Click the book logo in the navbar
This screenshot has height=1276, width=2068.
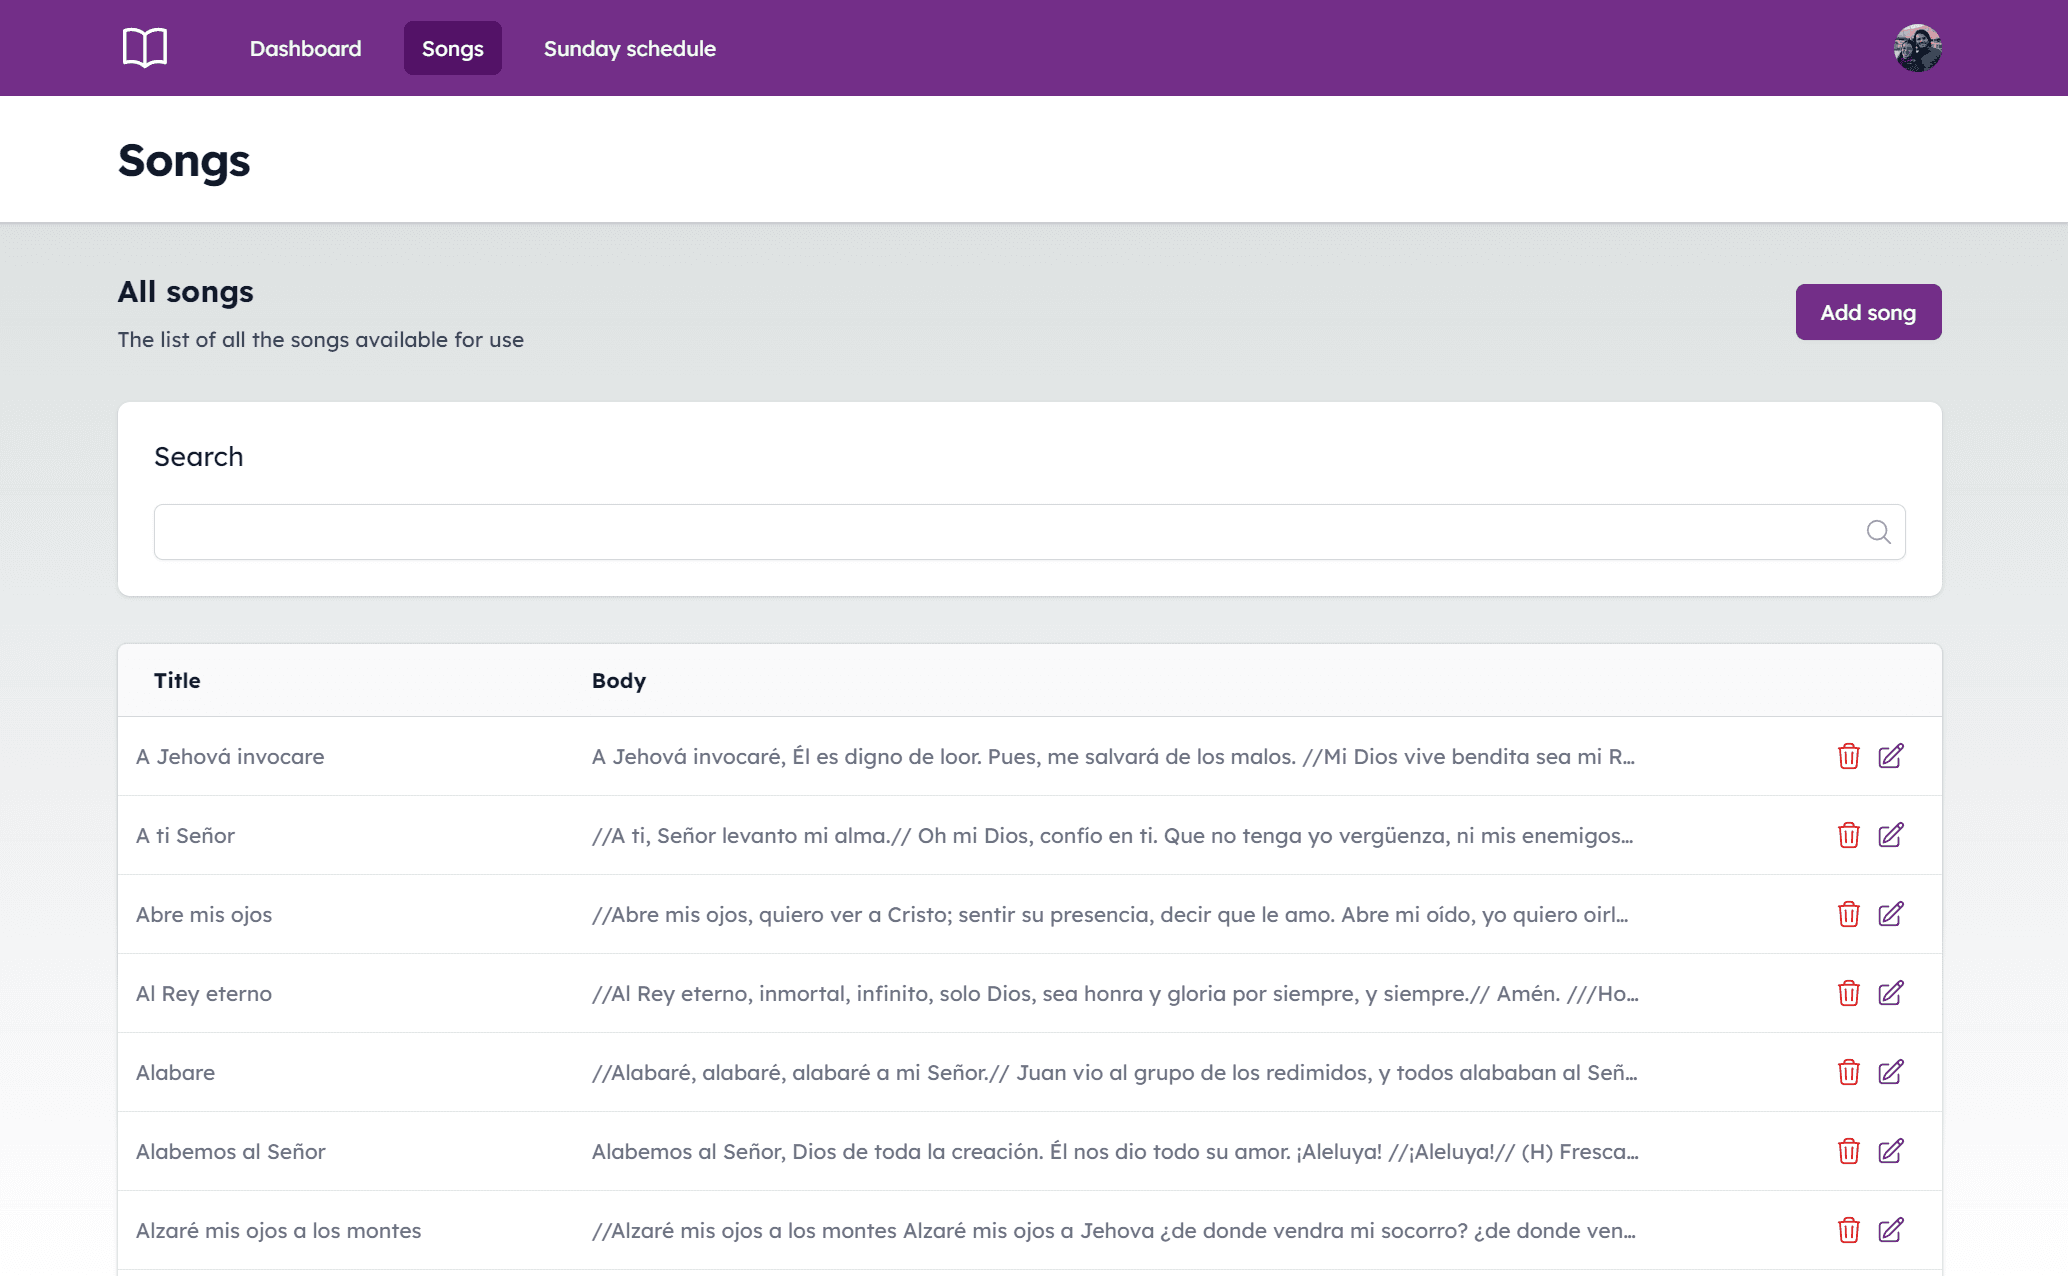coord(144,47)
